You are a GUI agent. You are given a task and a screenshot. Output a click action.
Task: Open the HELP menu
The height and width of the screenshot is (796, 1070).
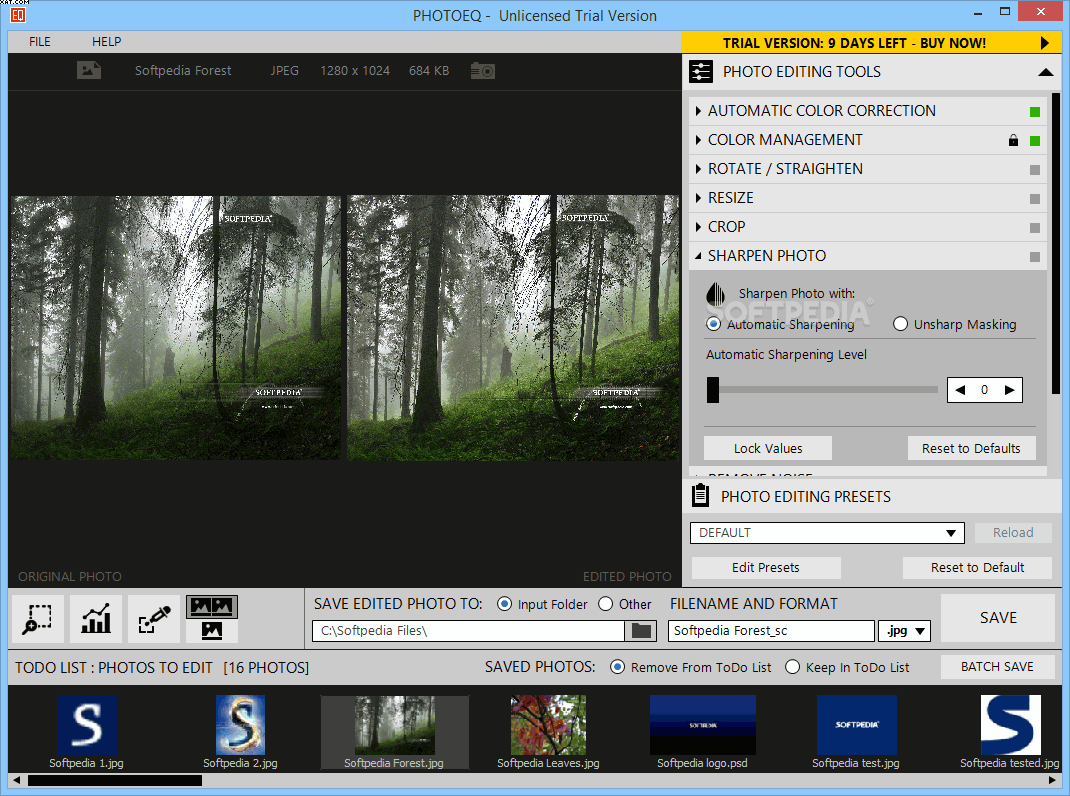click(x=106, y=42)
